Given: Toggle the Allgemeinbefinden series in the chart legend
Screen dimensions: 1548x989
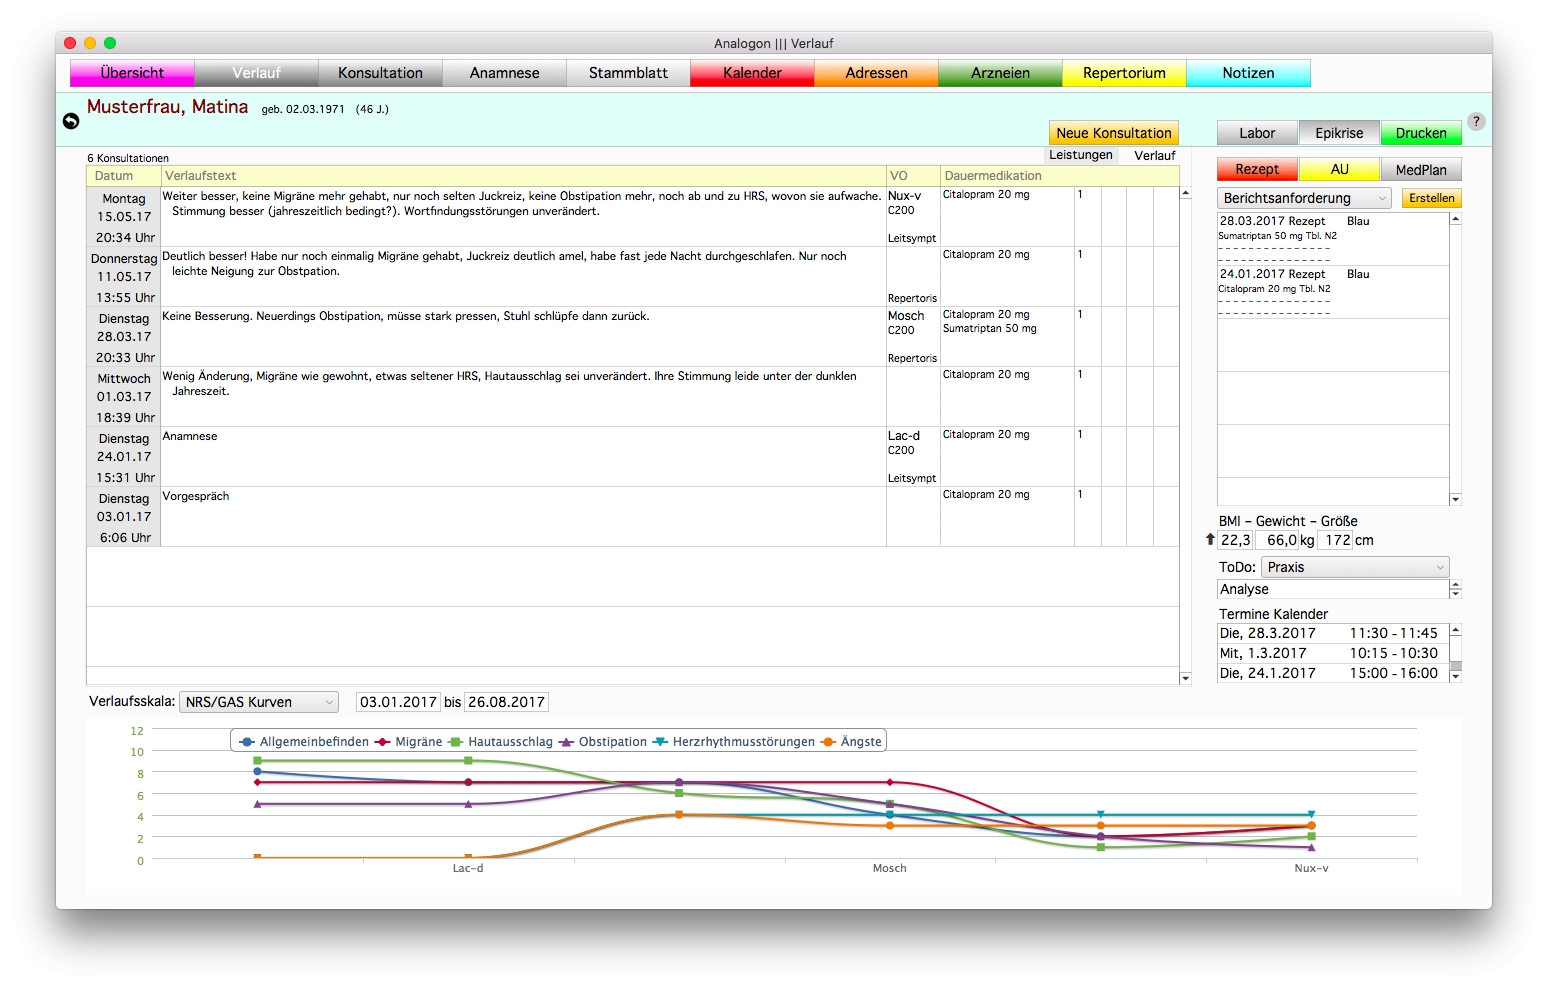Looking at the screenshot, I should point(304,742).
